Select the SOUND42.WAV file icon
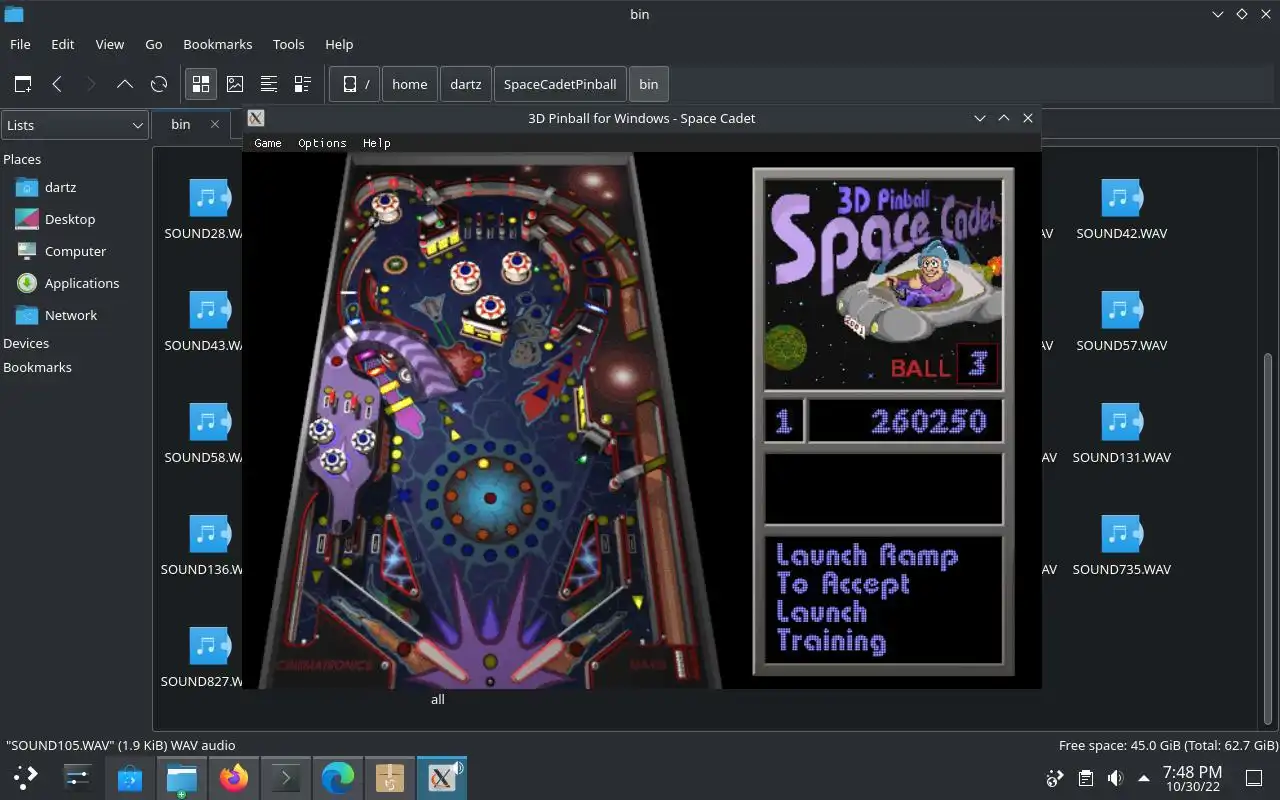This screenshot has width=1280, height=800. tap(1121, 198)
